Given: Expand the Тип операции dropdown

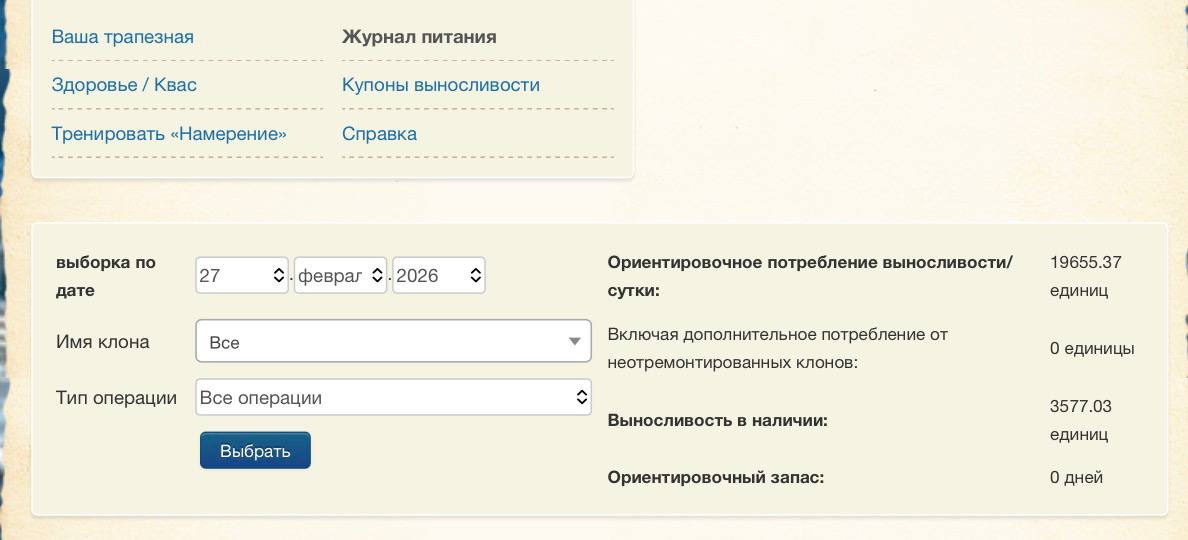Looking at the screenshot, I should [x=393, y=398].
